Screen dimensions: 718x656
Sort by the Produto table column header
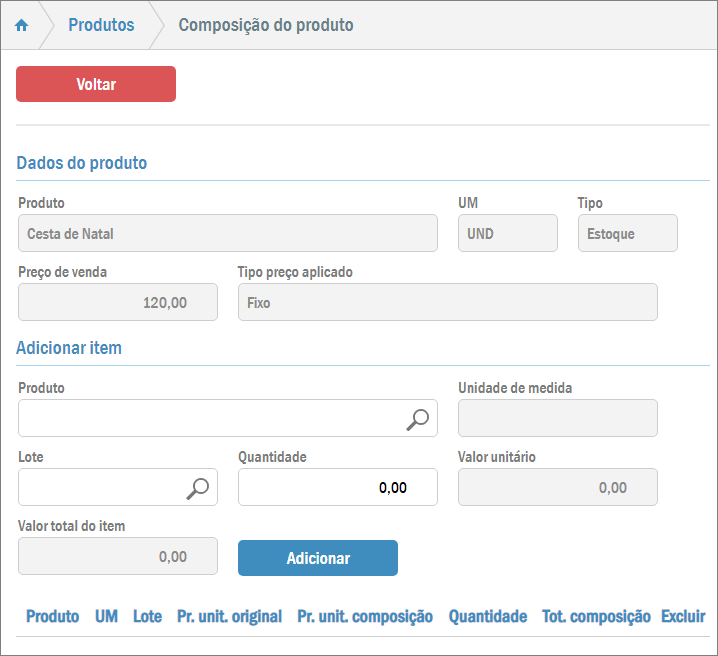coord(52,616)
